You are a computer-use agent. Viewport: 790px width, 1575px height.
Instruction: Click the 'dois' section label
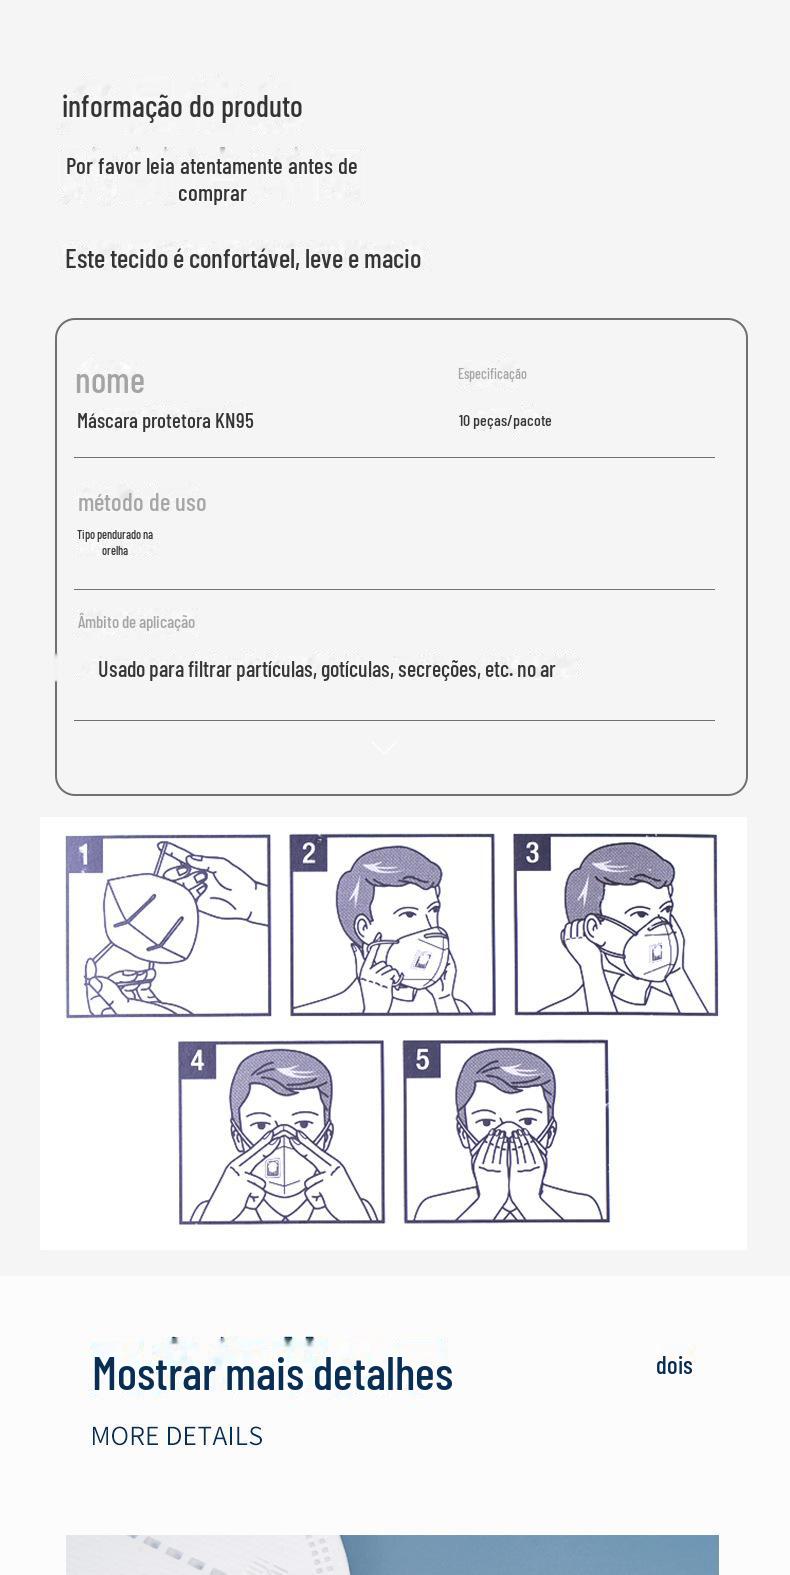(674, 1365)
